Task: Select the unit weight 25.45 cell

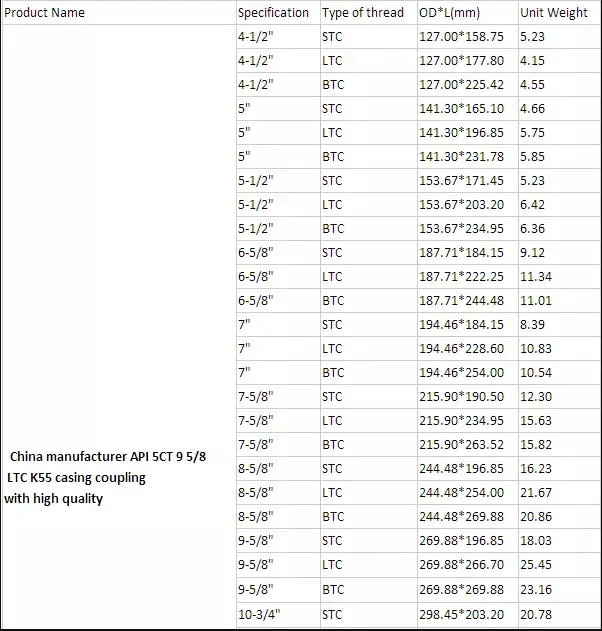Action: 536,565
